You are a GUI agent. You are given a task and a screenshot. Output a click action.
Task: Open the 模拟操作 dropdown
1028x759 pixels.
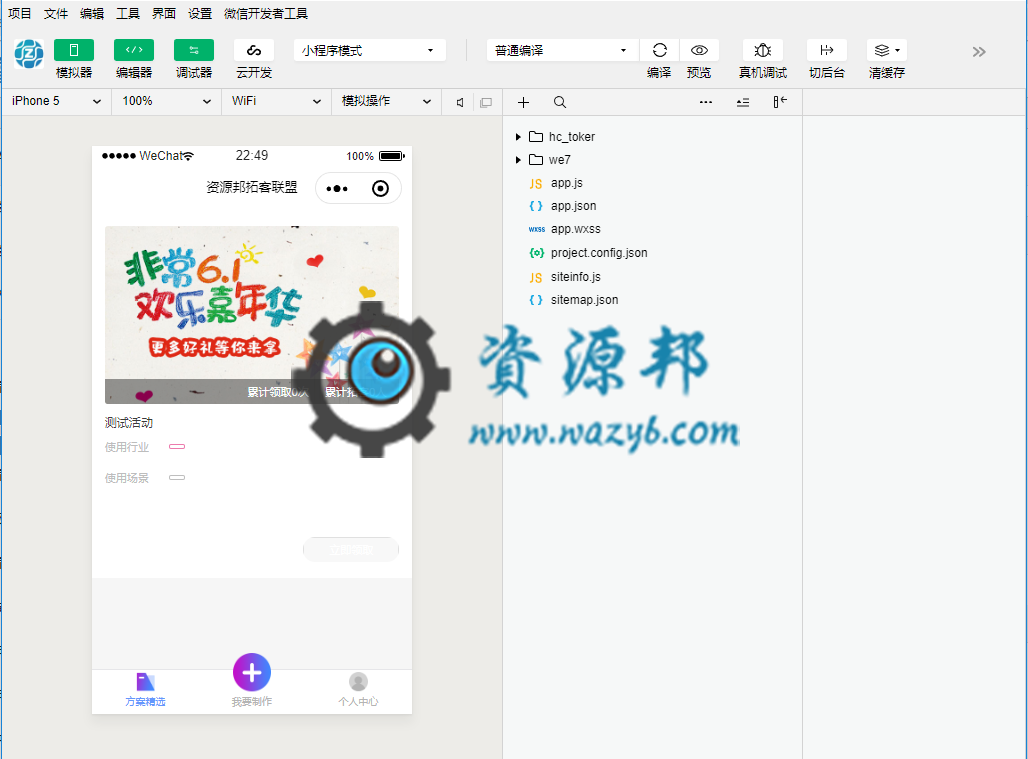[x=386, y=101]
